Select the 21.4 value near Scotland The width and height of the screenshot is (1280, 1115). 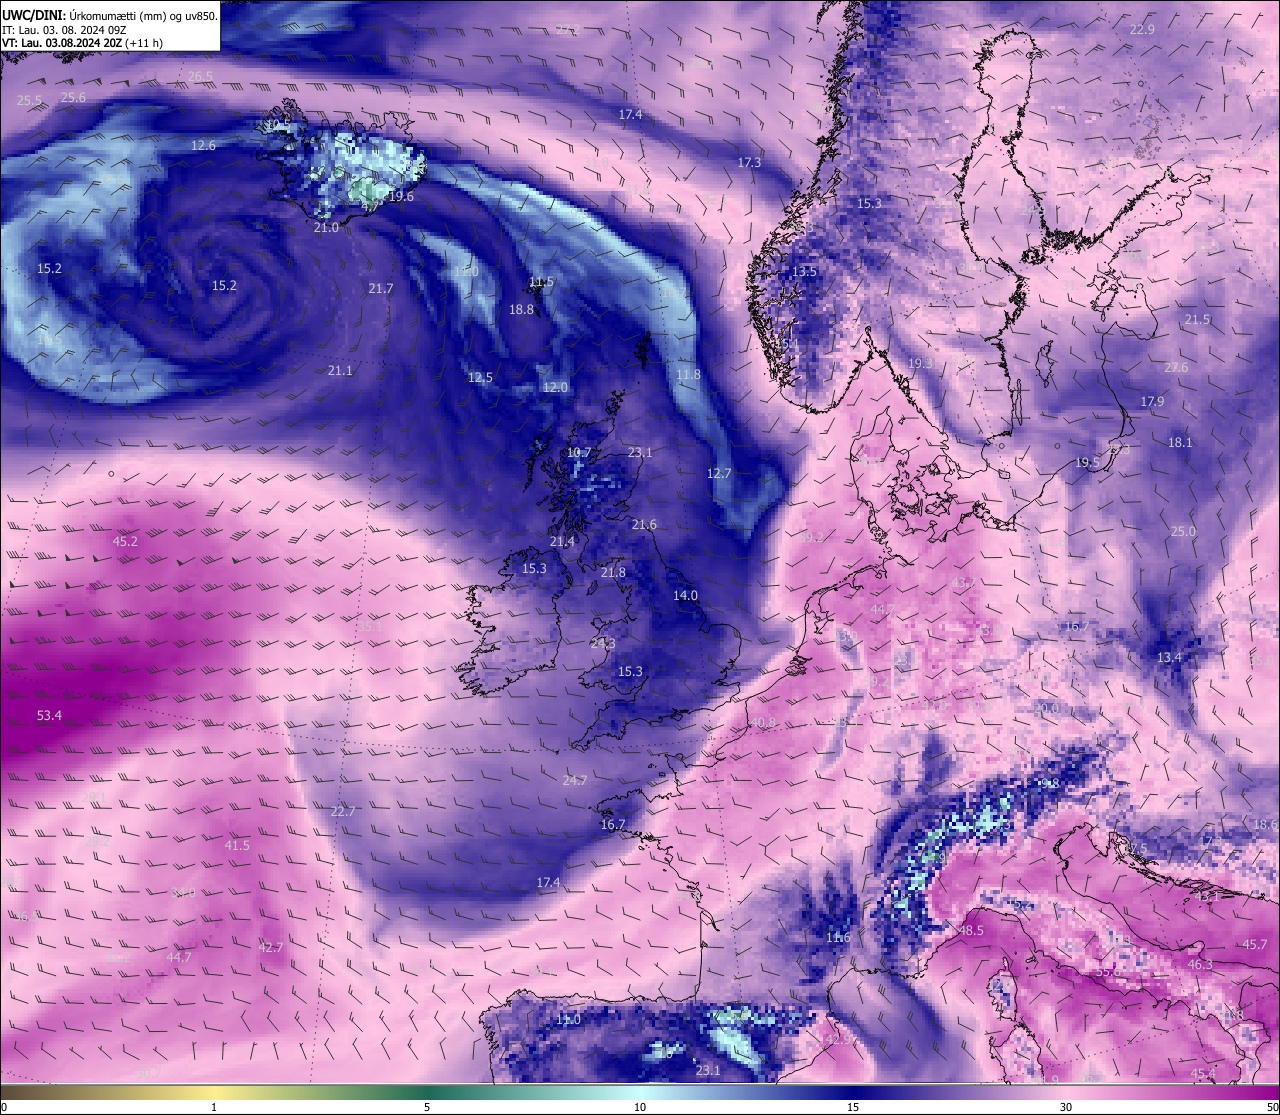(562, 541)
